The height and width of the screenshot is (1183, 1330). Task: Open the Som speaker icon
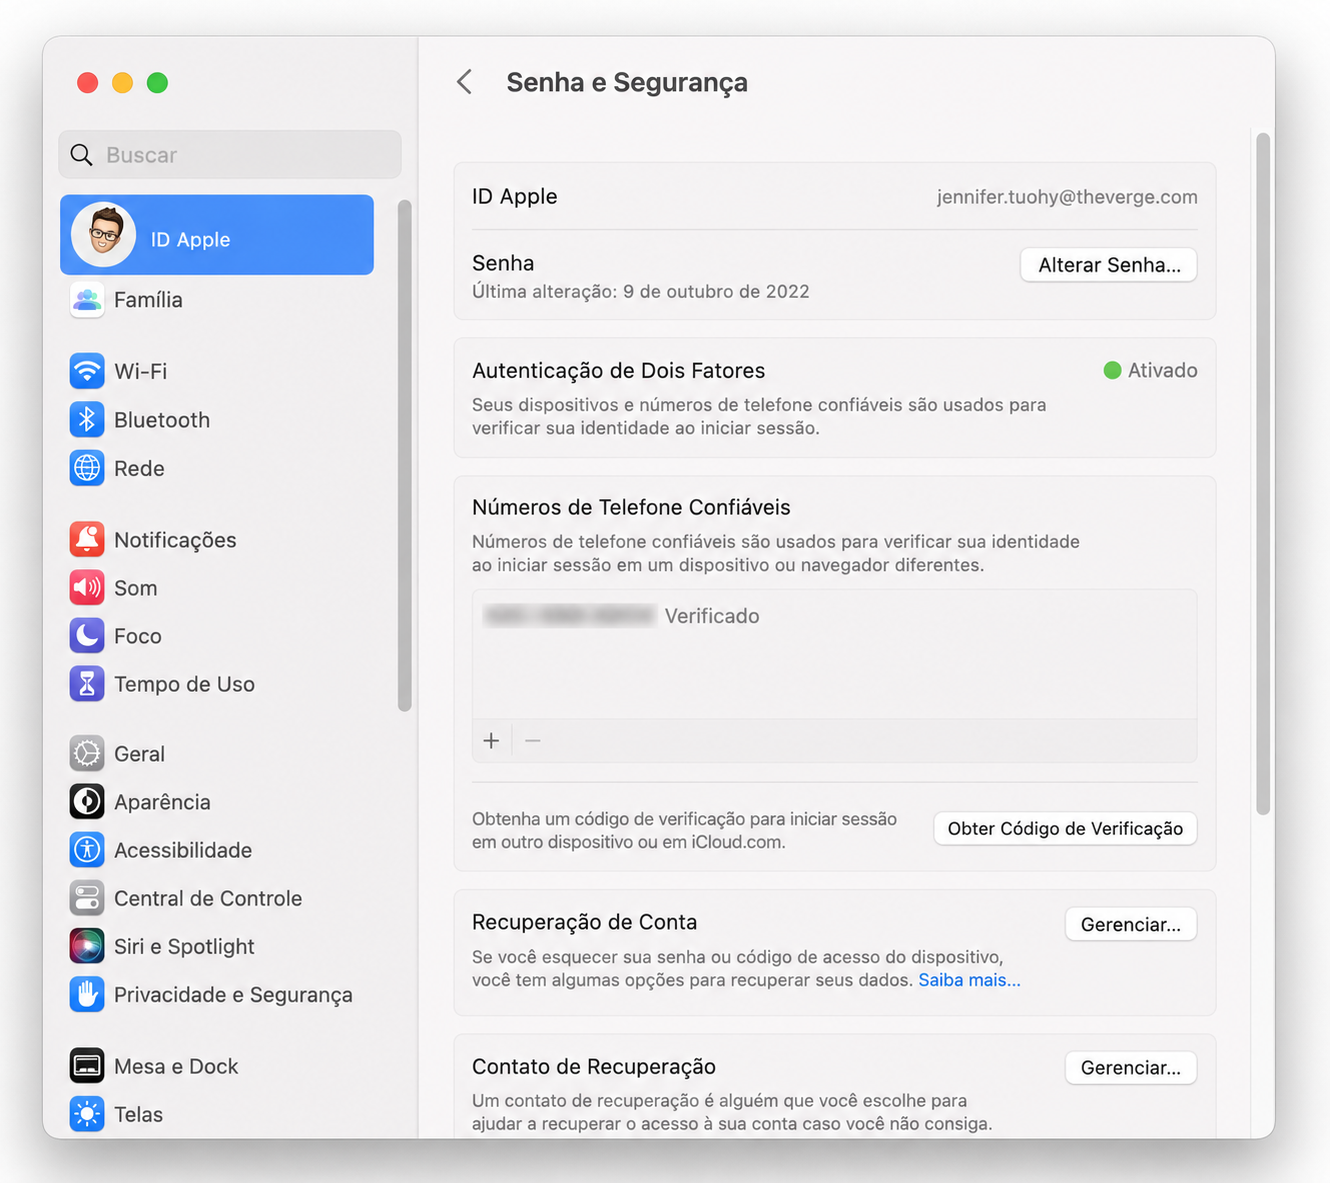pyautogui.click(x=87, y=587)
